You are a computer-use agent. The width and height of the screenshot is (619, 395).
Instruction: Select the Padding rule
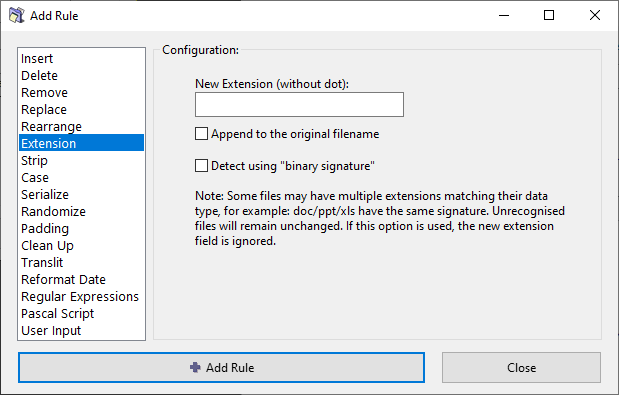[x=81, y=228]
